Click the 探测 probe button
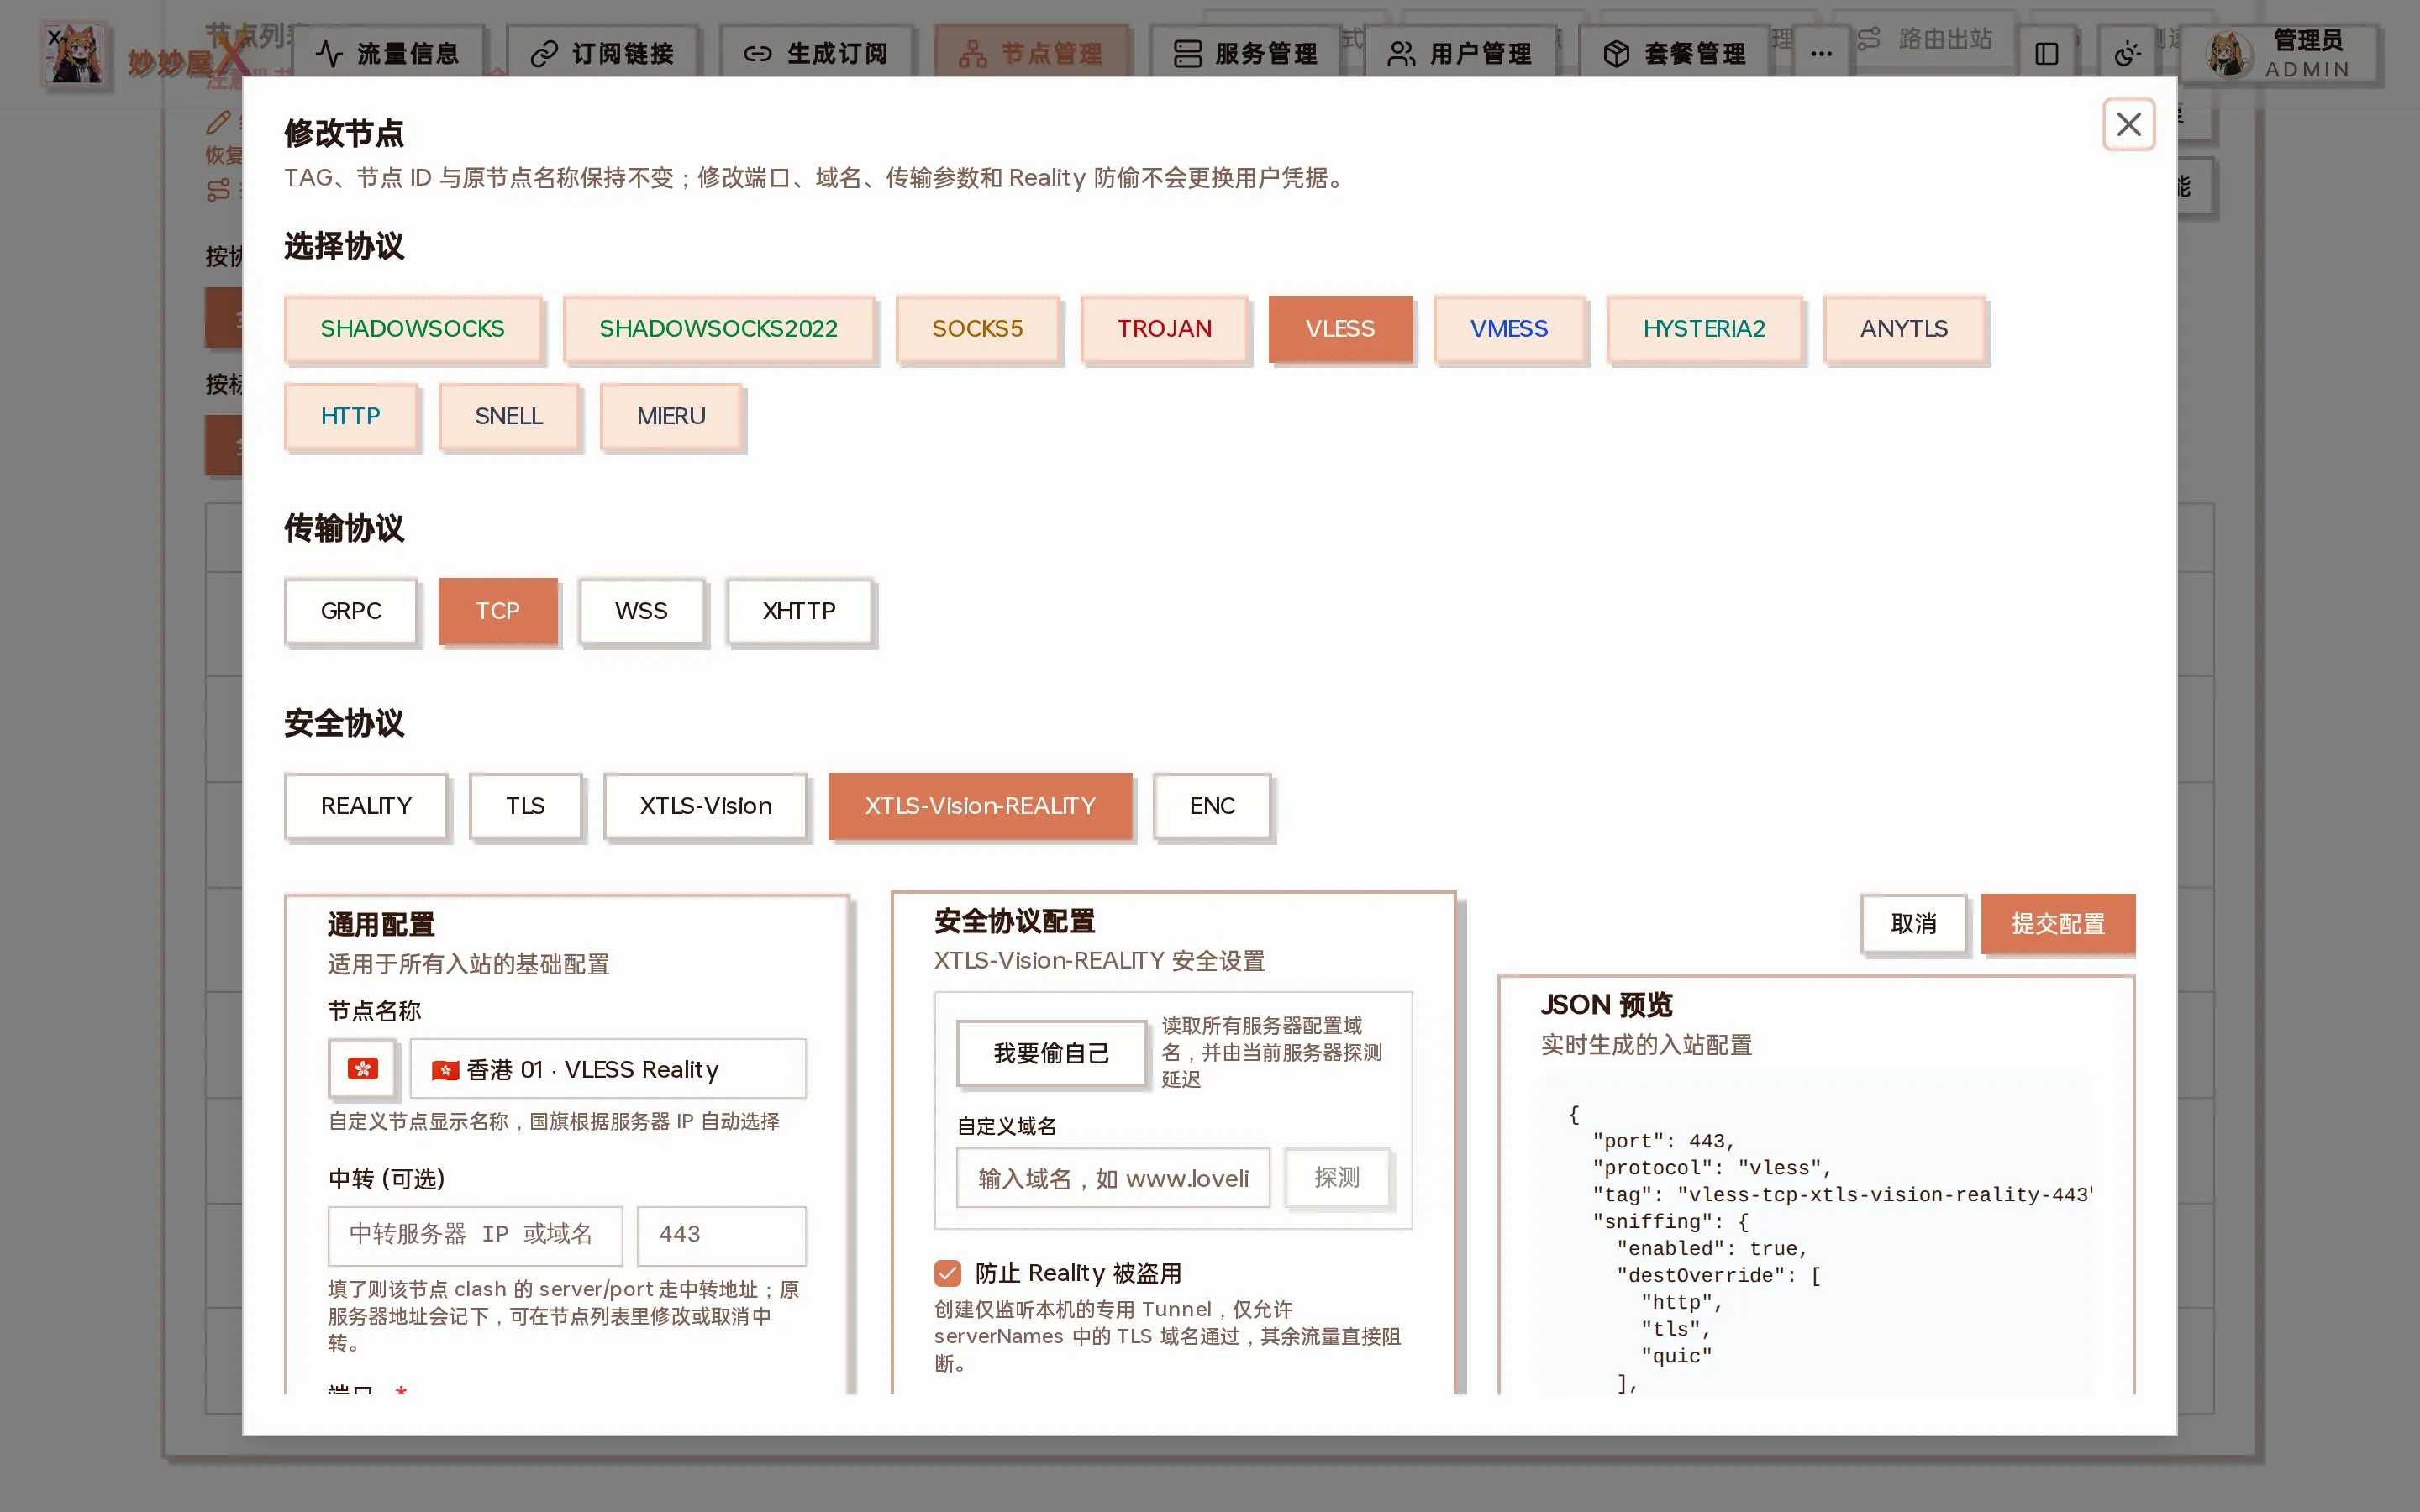This screenshot has height=1512, width=2420. point(1337,1178)
